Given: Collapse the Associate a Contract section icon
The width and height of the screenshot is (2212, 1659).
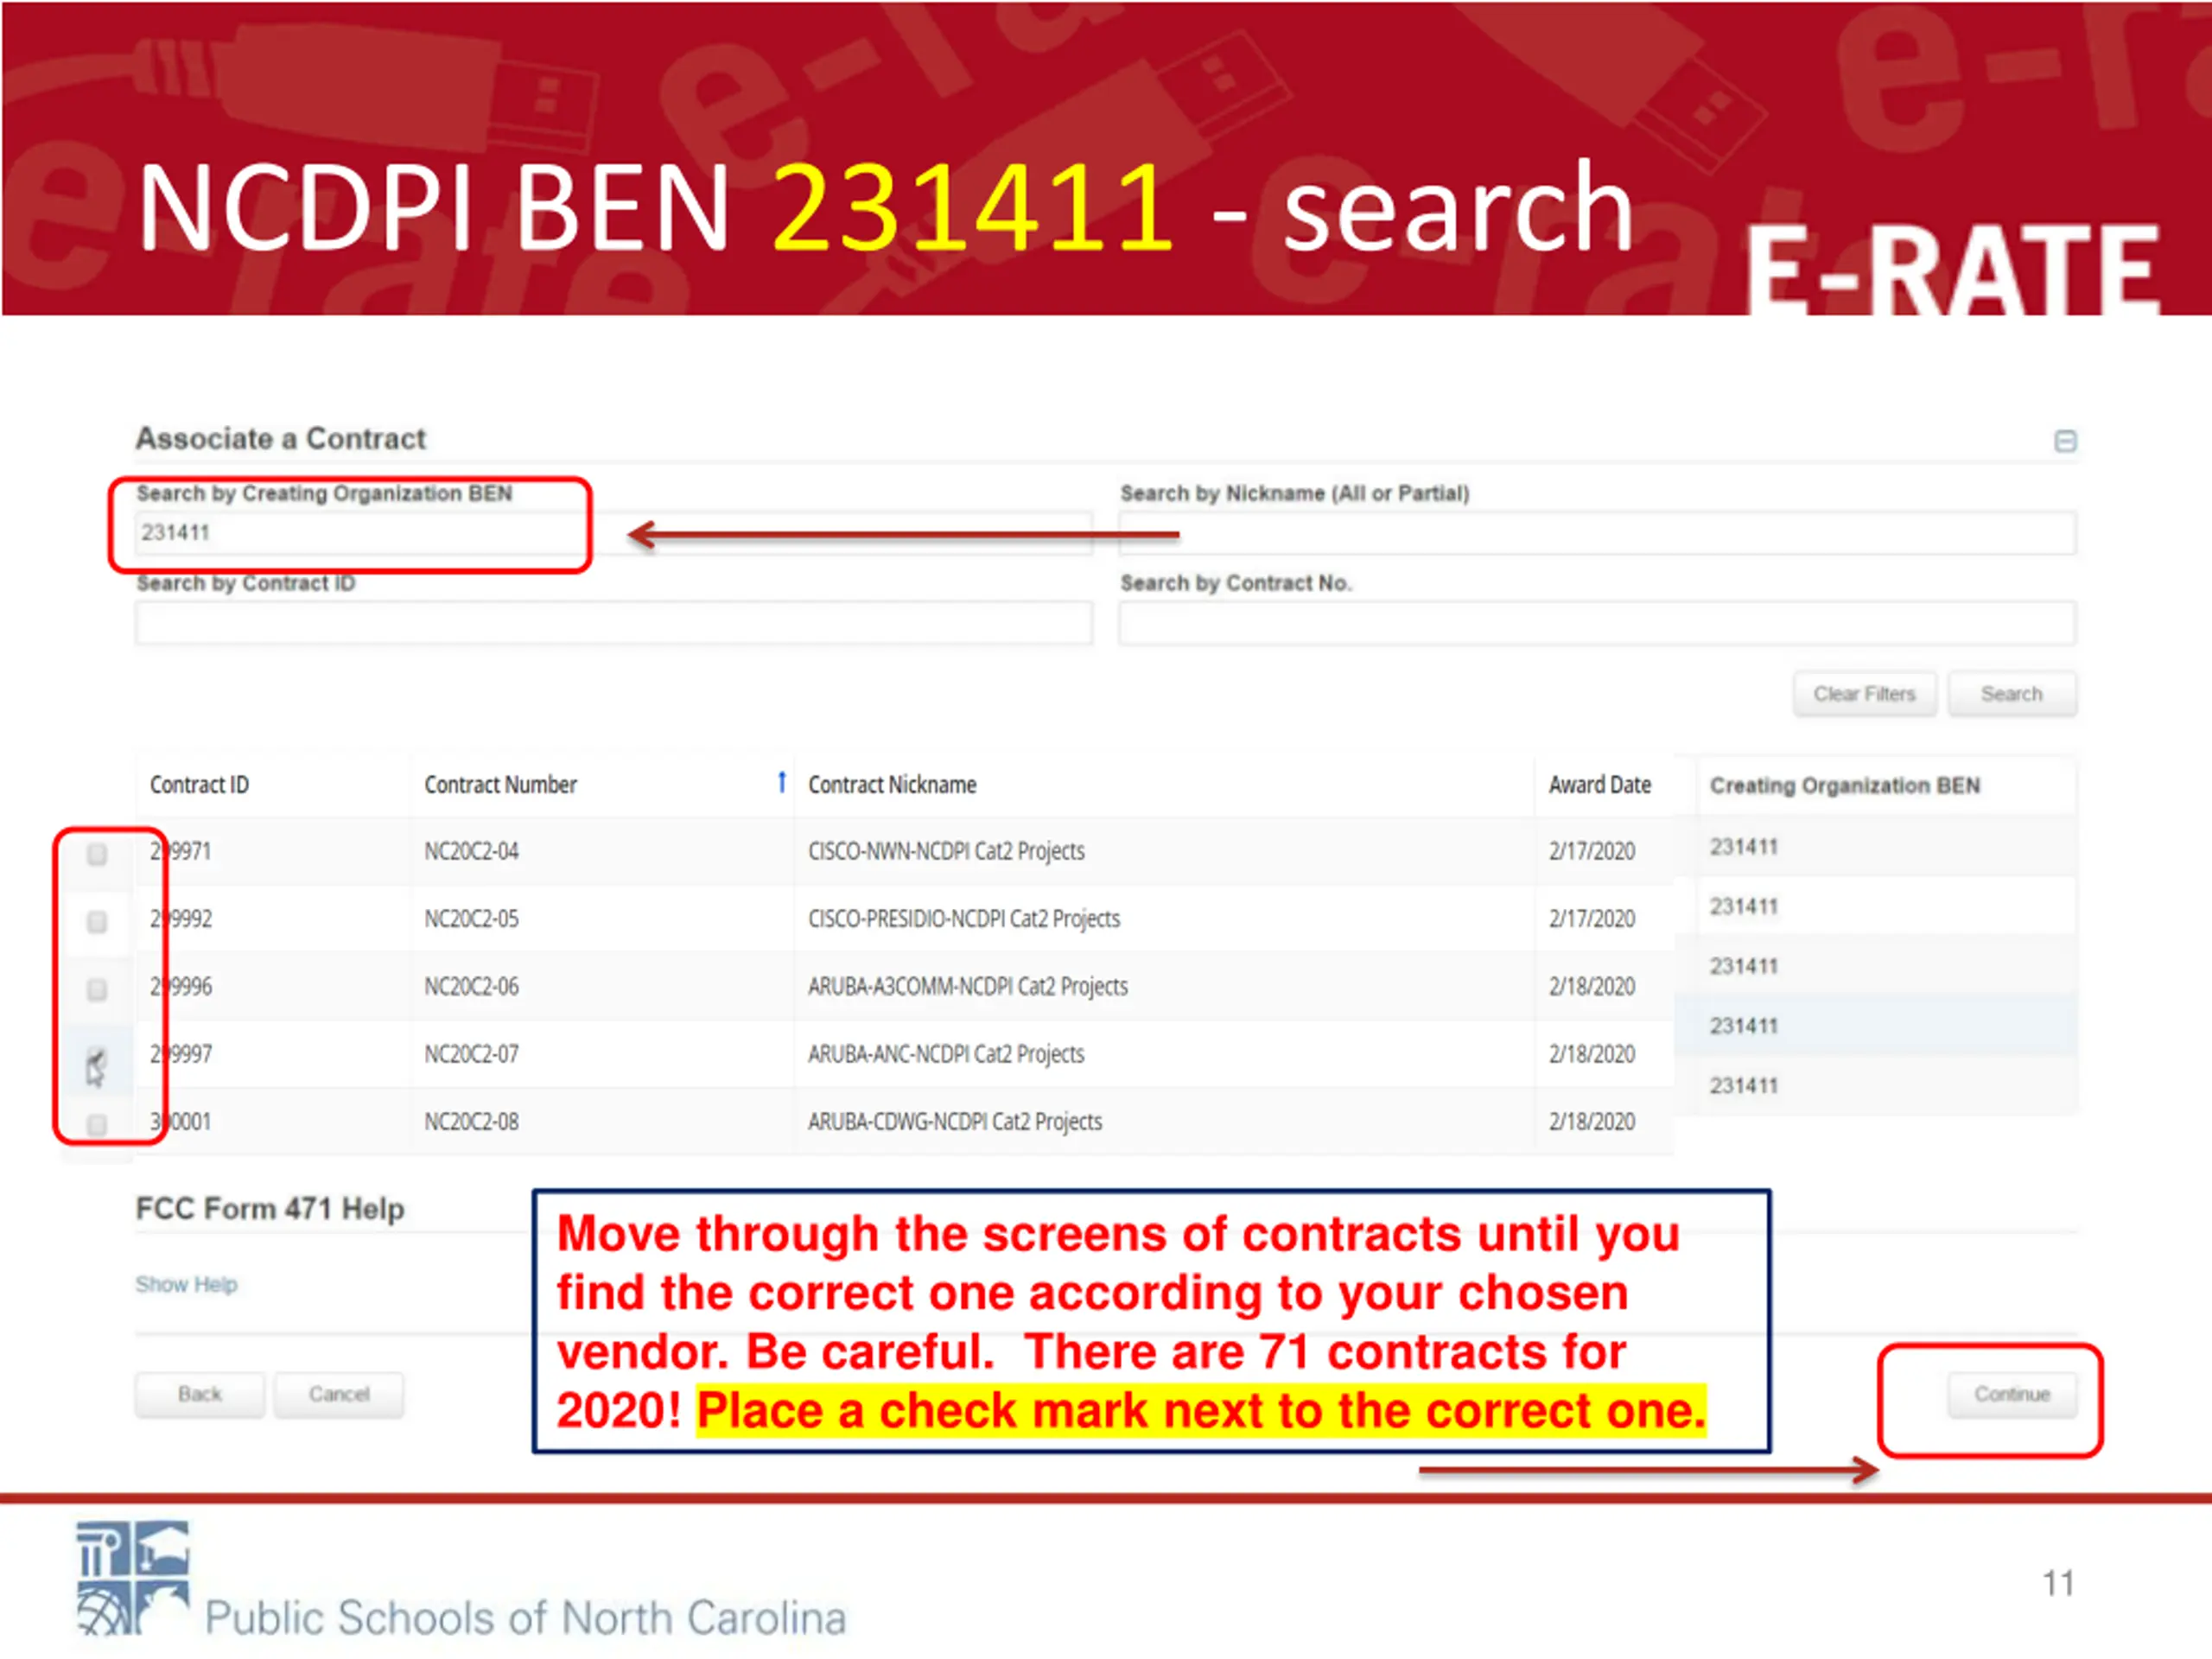Looking at the screenshot, I should click(x=2065, y=441).
